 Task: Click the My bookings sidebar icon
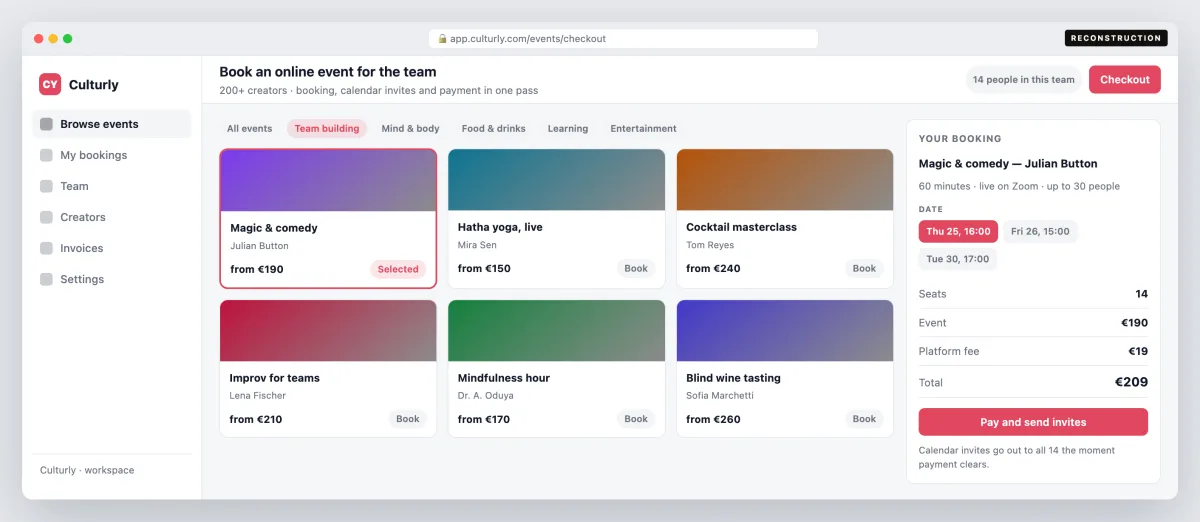coord(46,155)
